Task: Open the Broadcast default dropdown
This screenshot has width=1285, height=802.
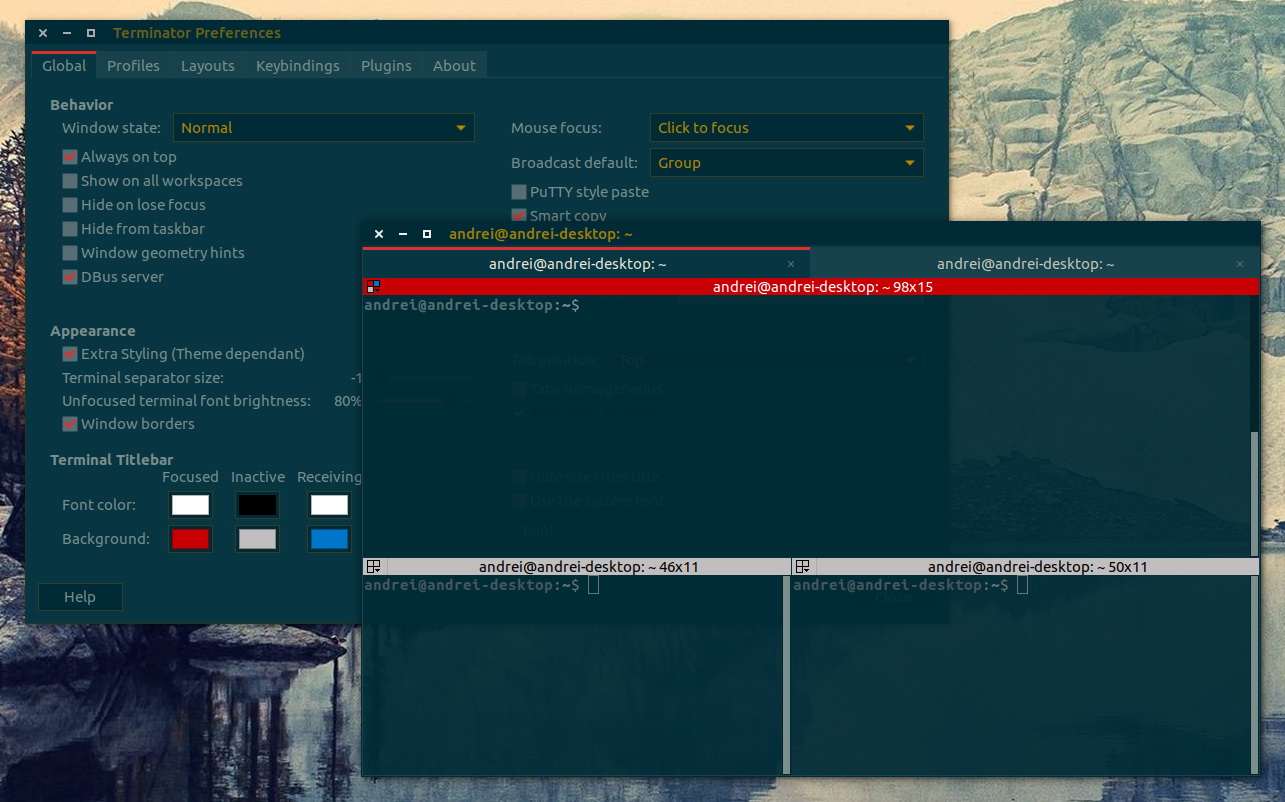Action: pyautogui.click(x=786, y=163)
